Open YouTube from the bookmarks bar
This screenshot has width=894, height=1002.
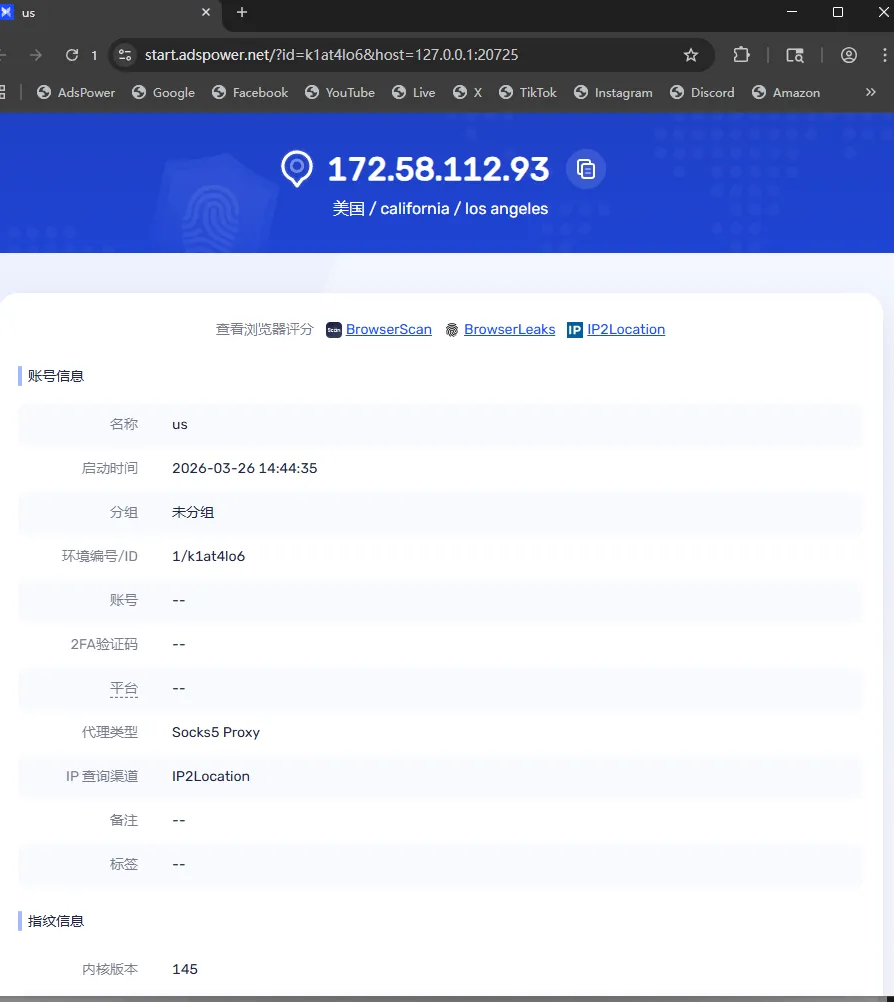pyautogui.click(x=339, y=92)
